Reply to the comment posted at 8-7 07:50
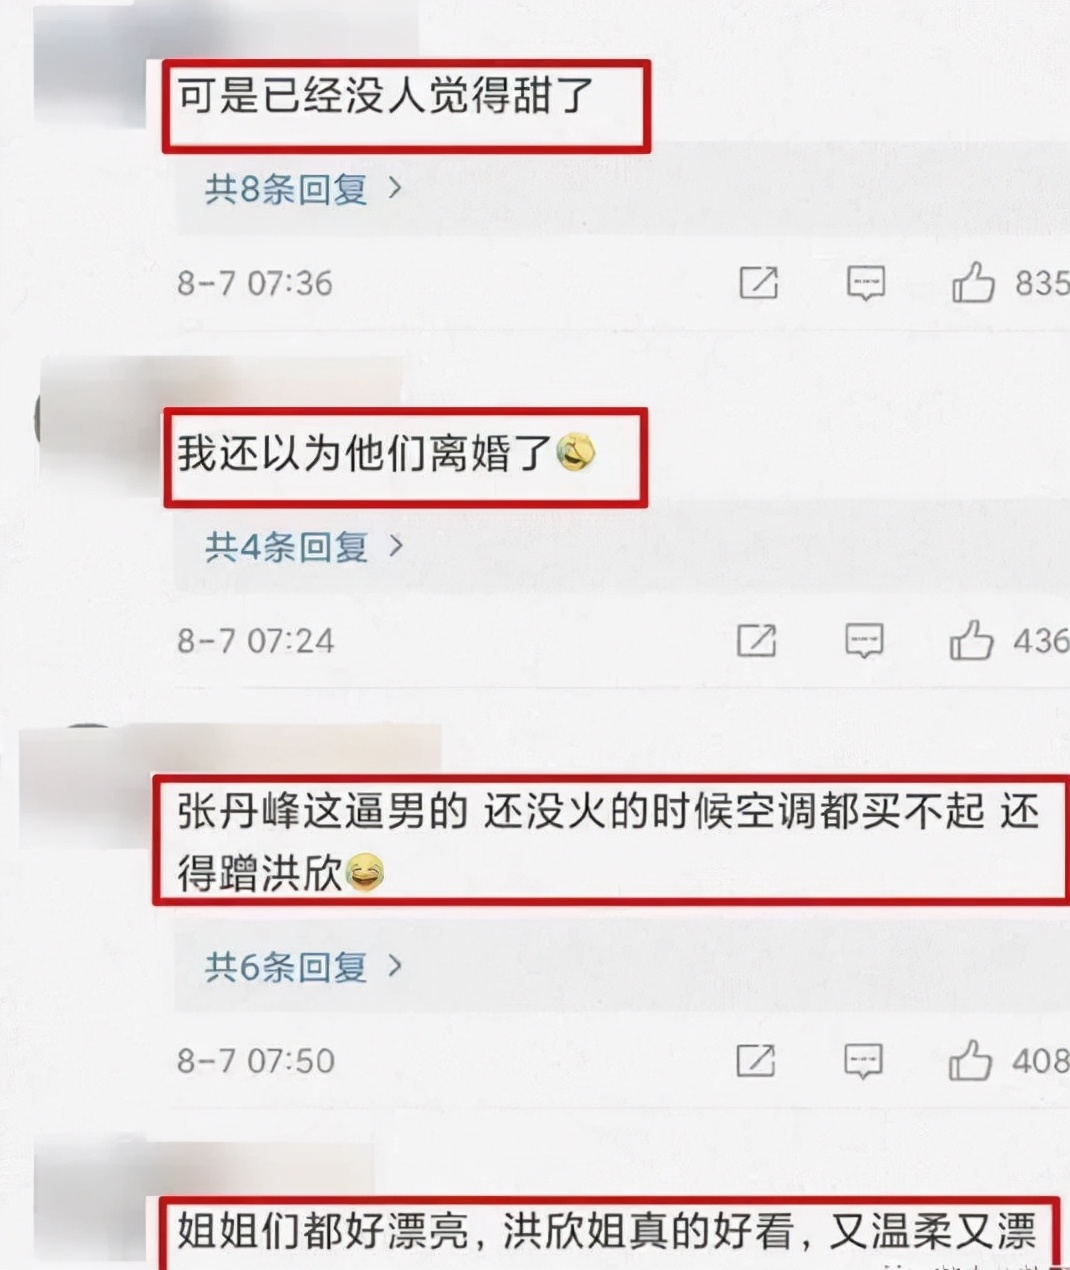This screenshot has width=1070, height=1270. click(863, 1060)
